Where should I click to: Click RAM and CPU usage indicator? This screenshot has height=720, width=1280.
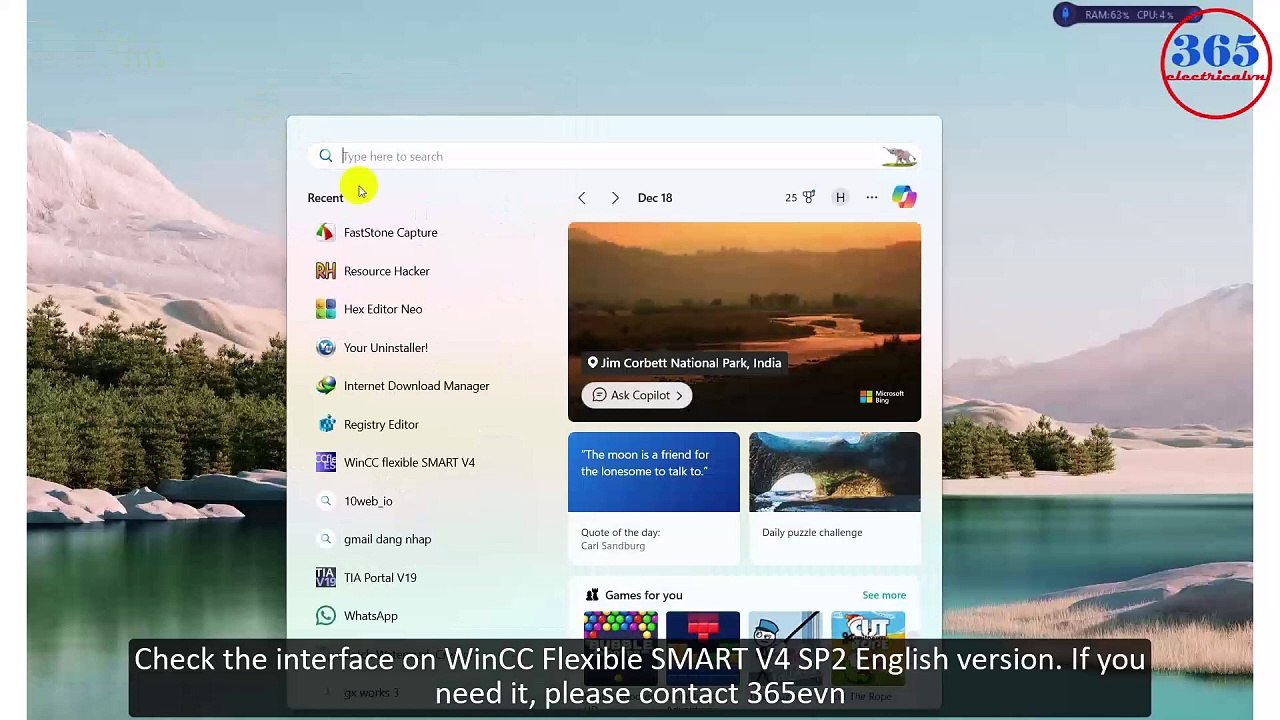coord(1128,15)
